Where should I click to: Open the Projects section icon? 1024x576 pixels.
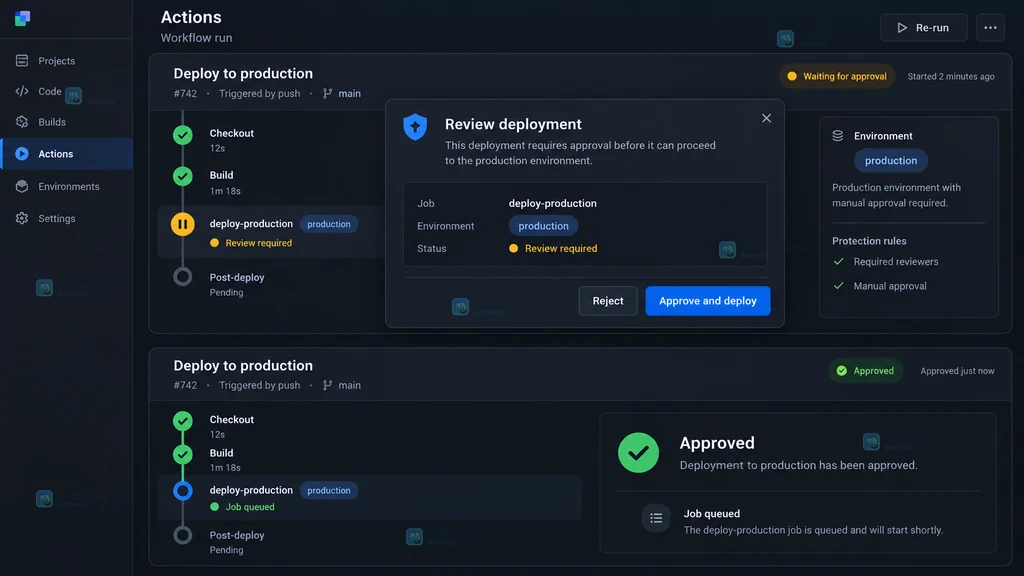click(22, 61)
